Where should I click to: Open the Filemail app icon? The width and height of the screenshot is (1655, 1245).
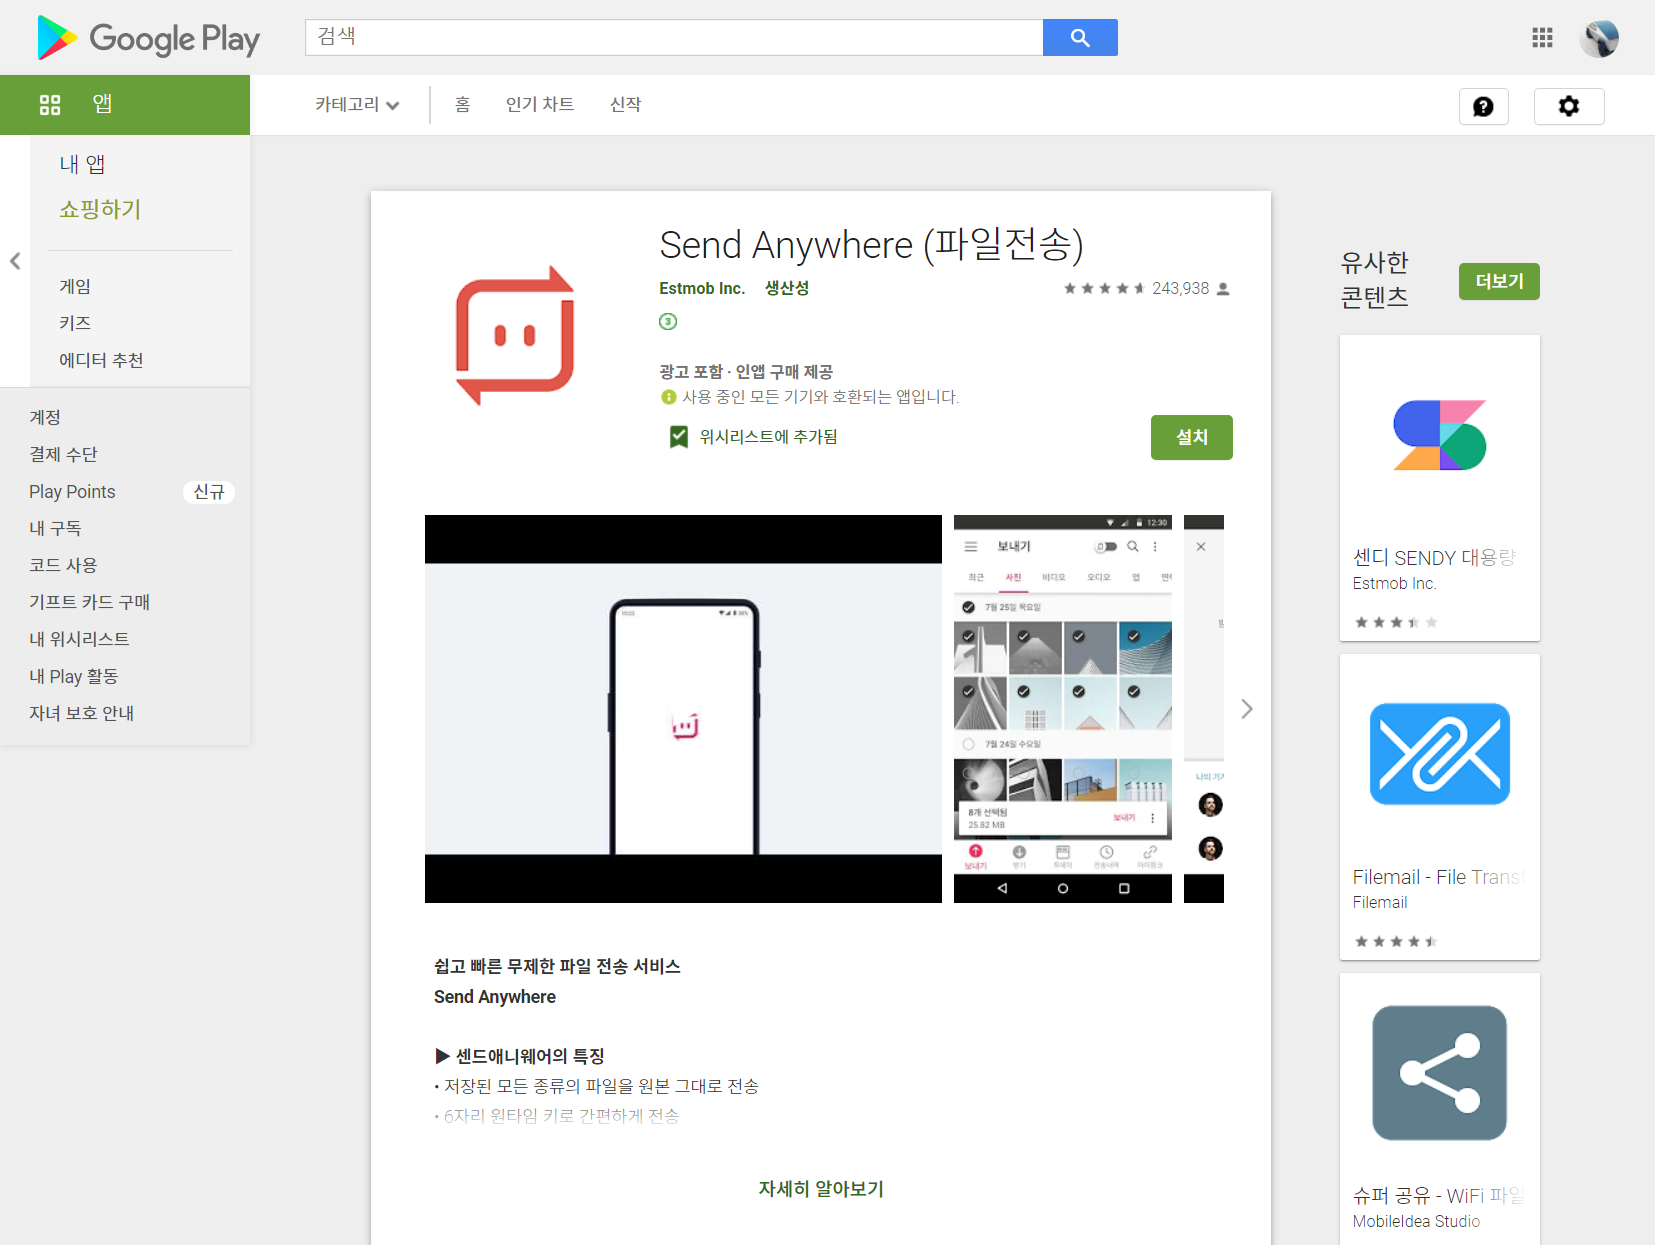(x=1440, y=754)
